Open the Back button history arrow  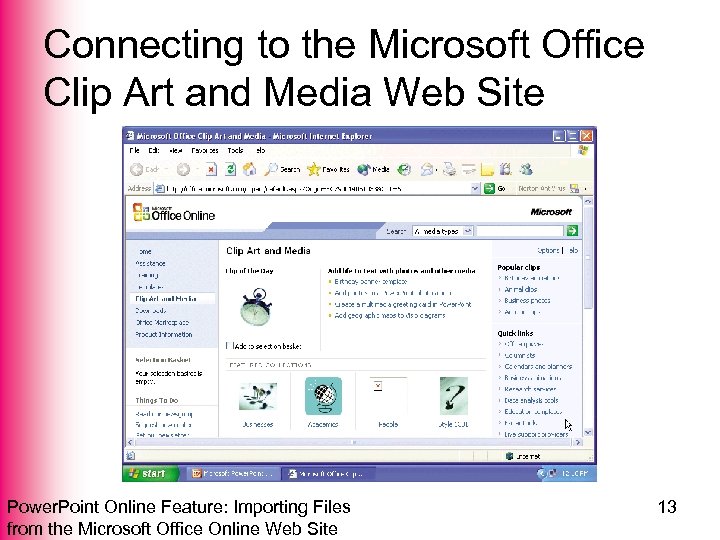(x=167, y=170)
